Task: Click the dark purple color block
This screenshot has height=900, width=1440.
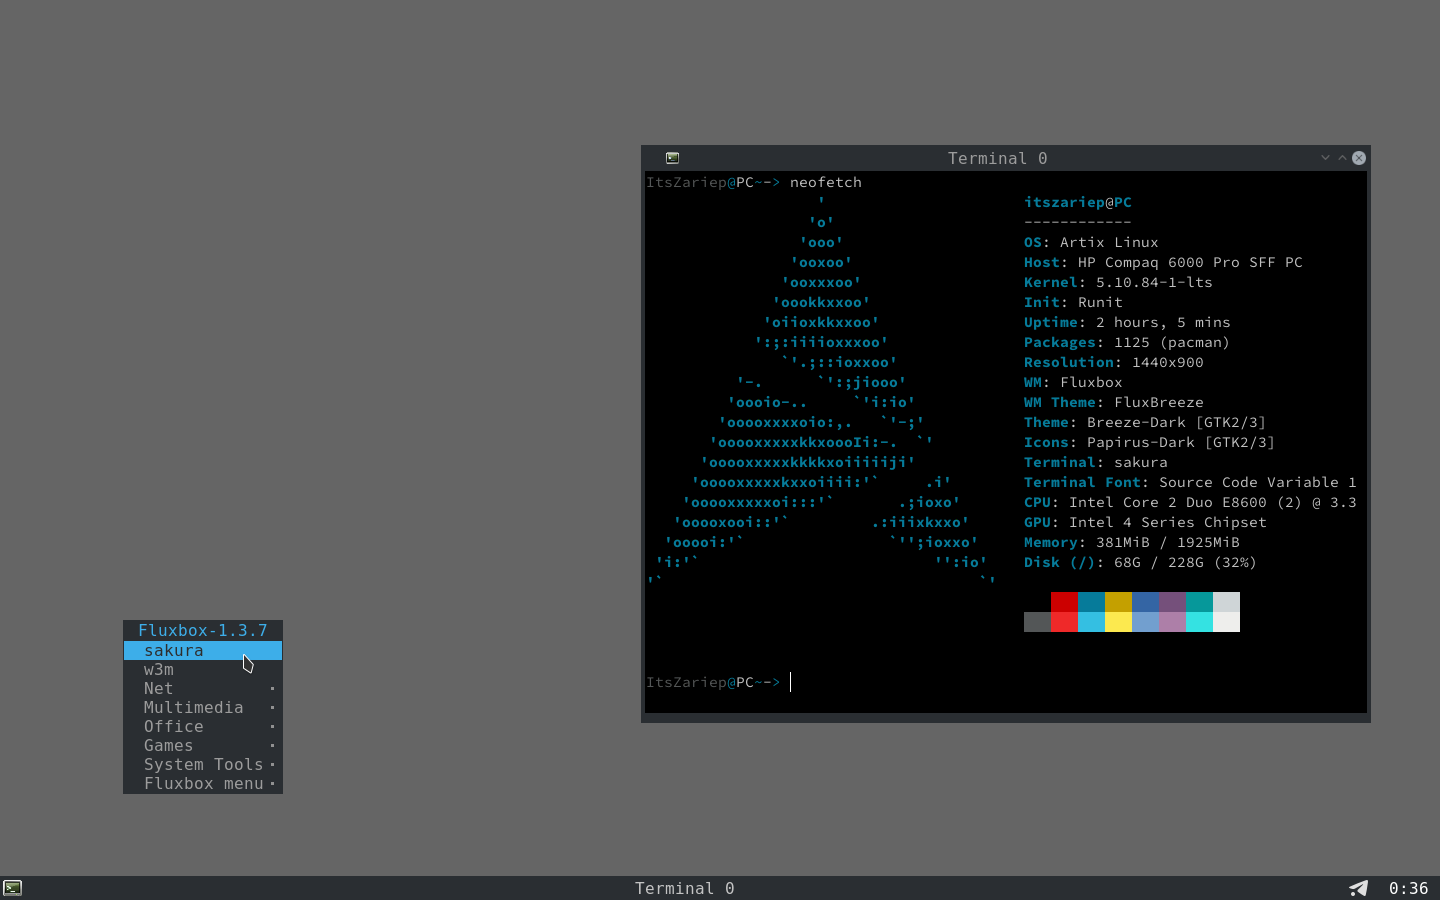Action: [1172, 602]
